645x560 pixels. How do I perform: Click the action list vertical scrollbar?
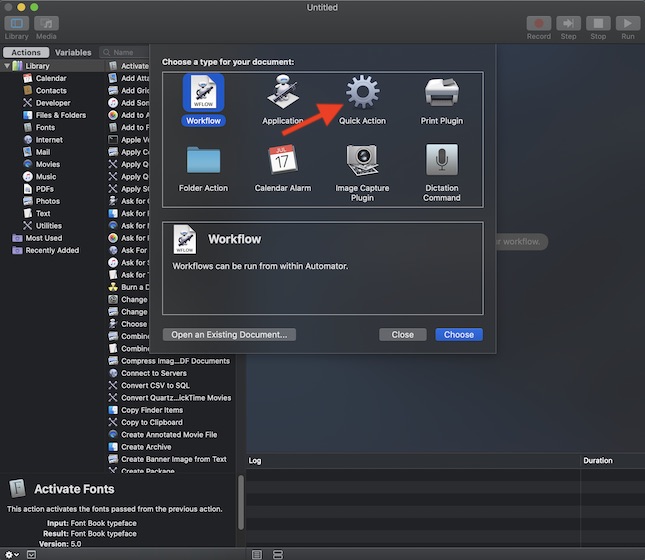click(x=241, y=502)
